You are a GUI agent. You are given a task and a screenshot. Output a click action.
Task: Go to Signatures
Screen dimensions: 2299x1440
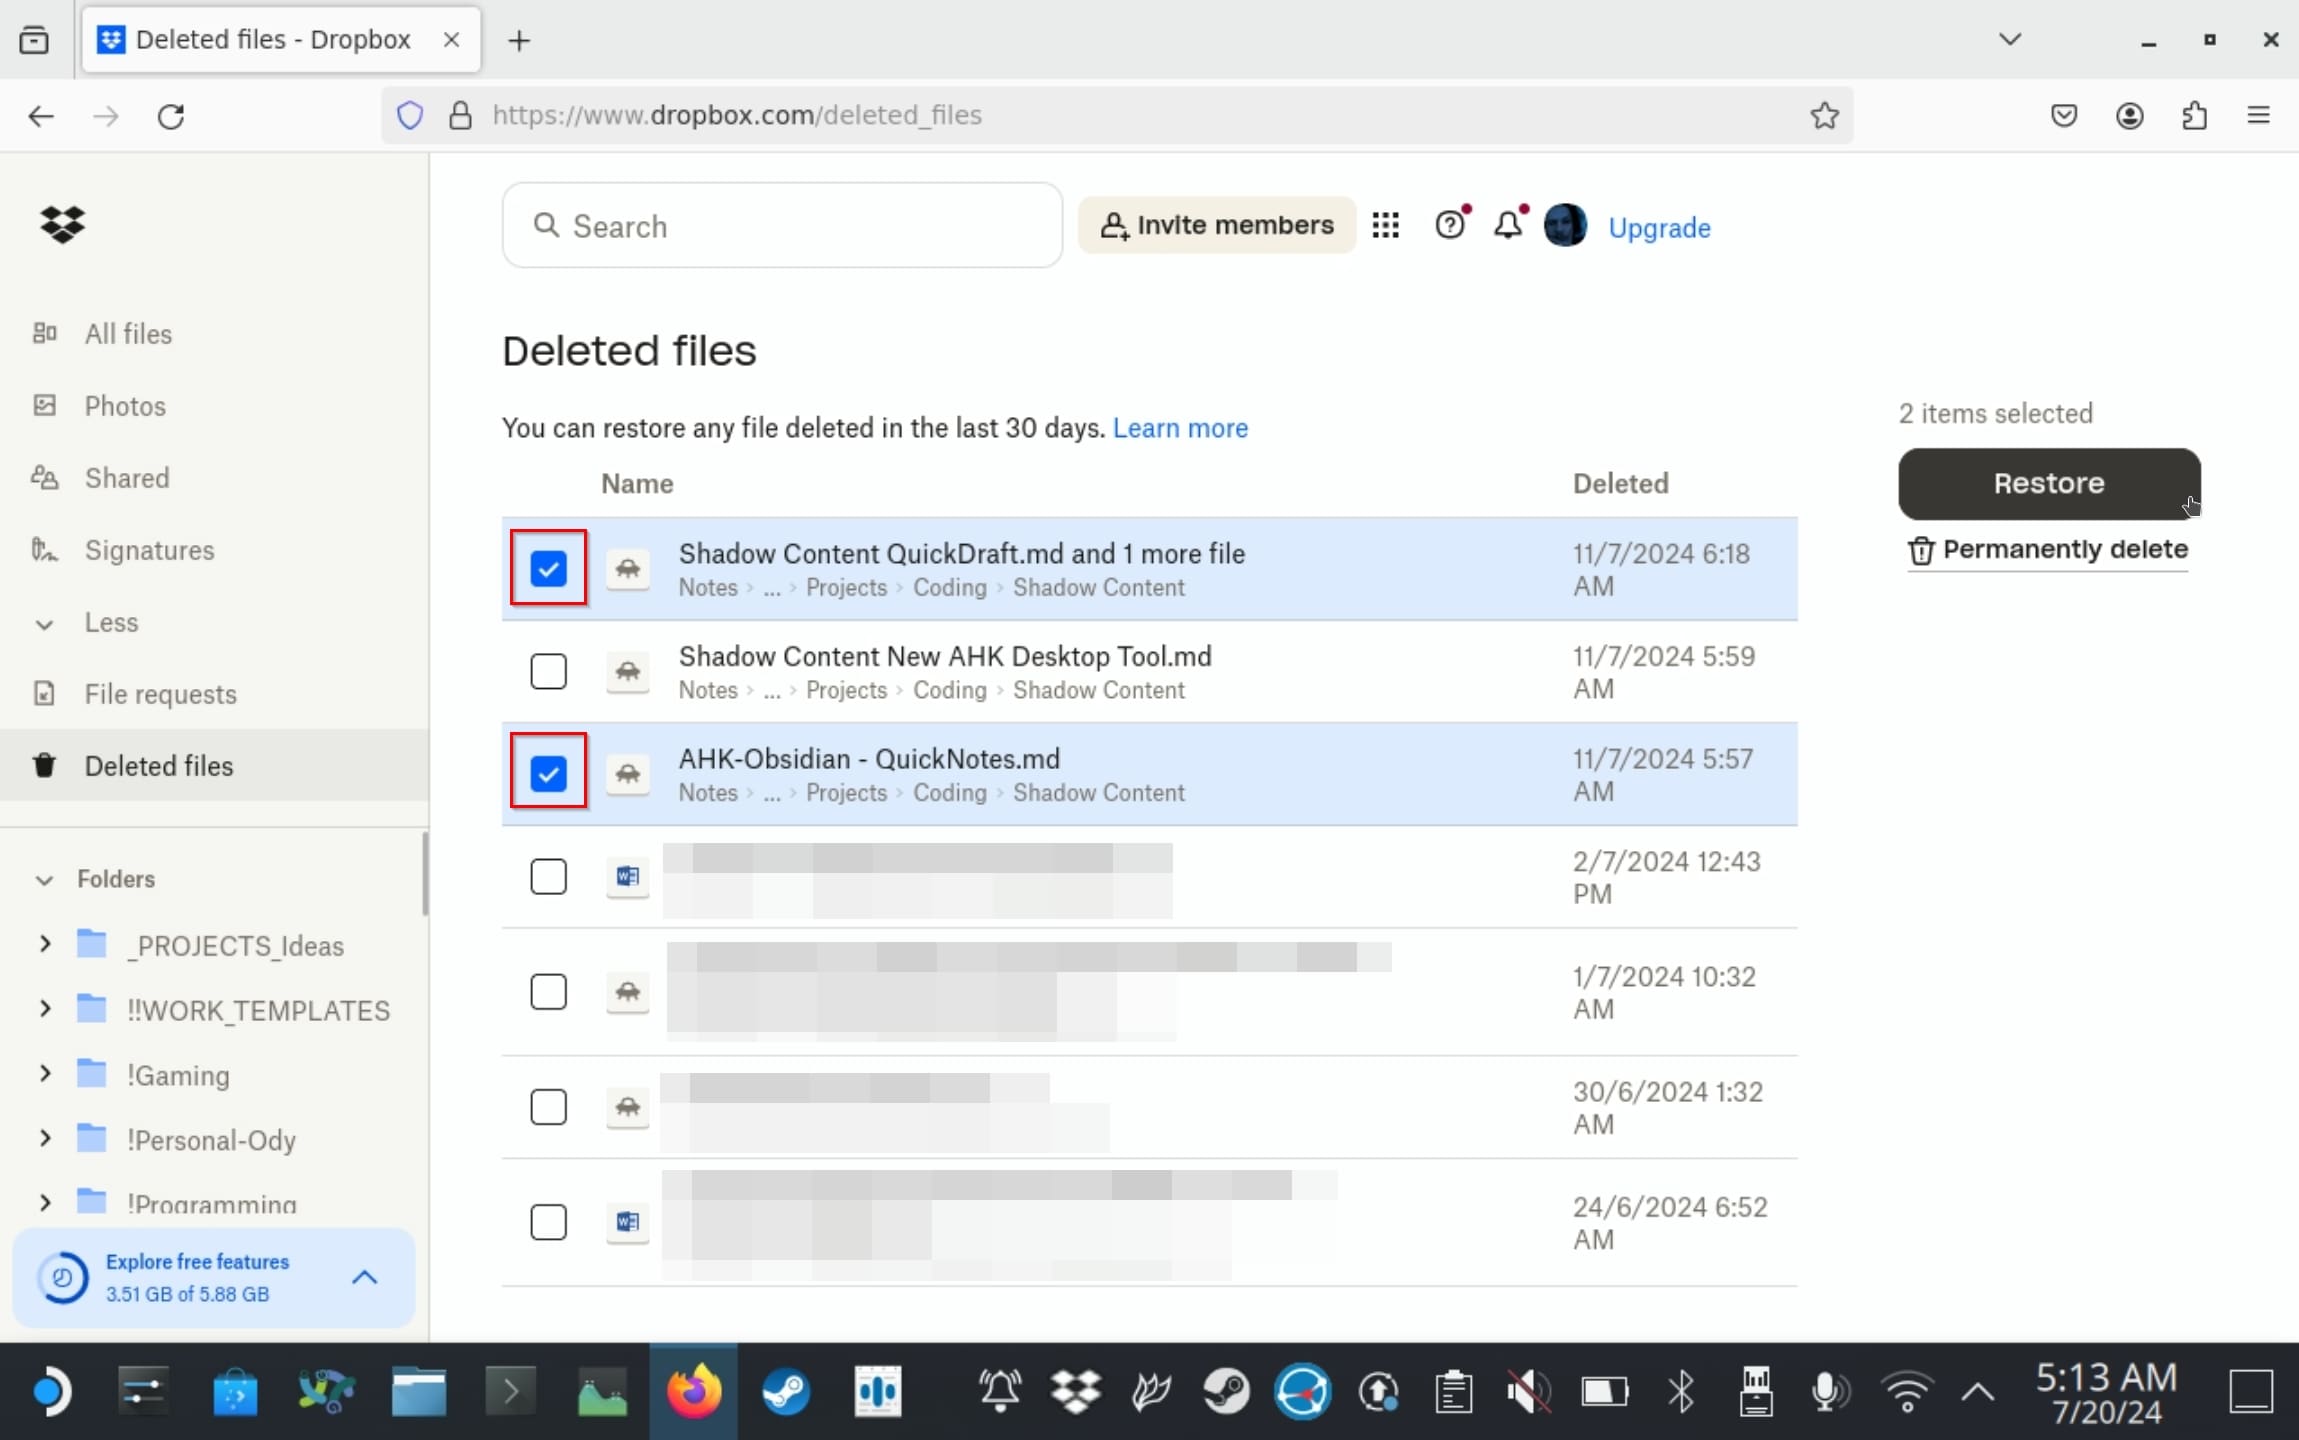click(x=149, y=550)
